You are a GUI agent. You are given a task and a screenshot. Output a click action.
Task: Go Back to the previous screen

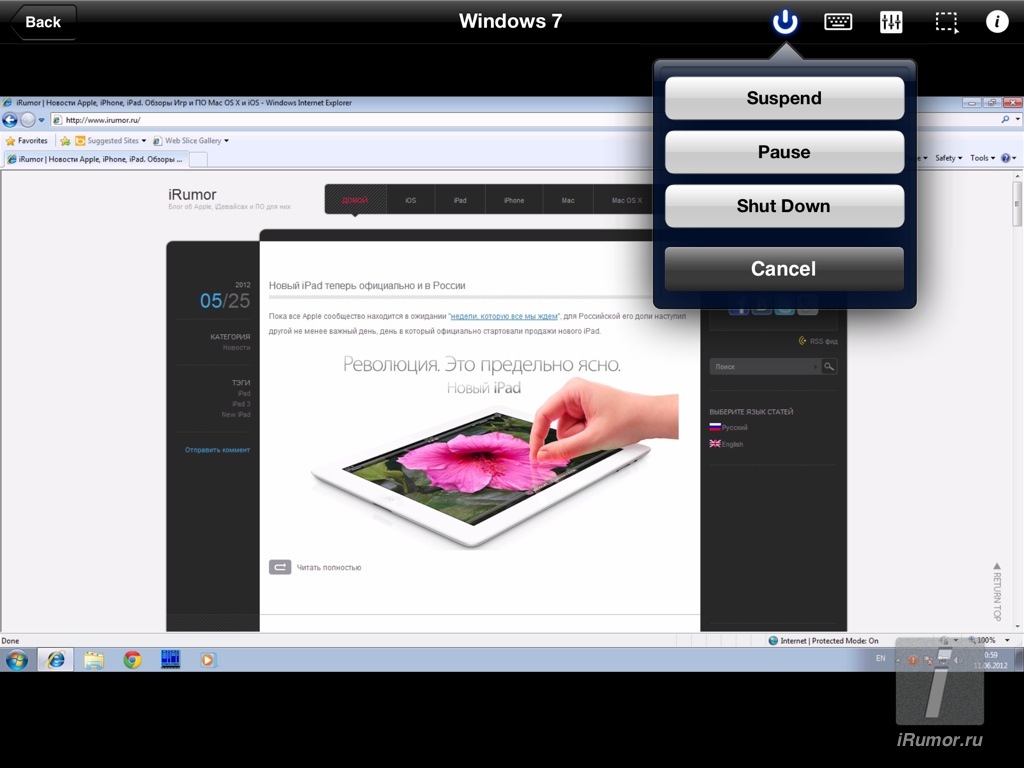[x=43, y=22]
